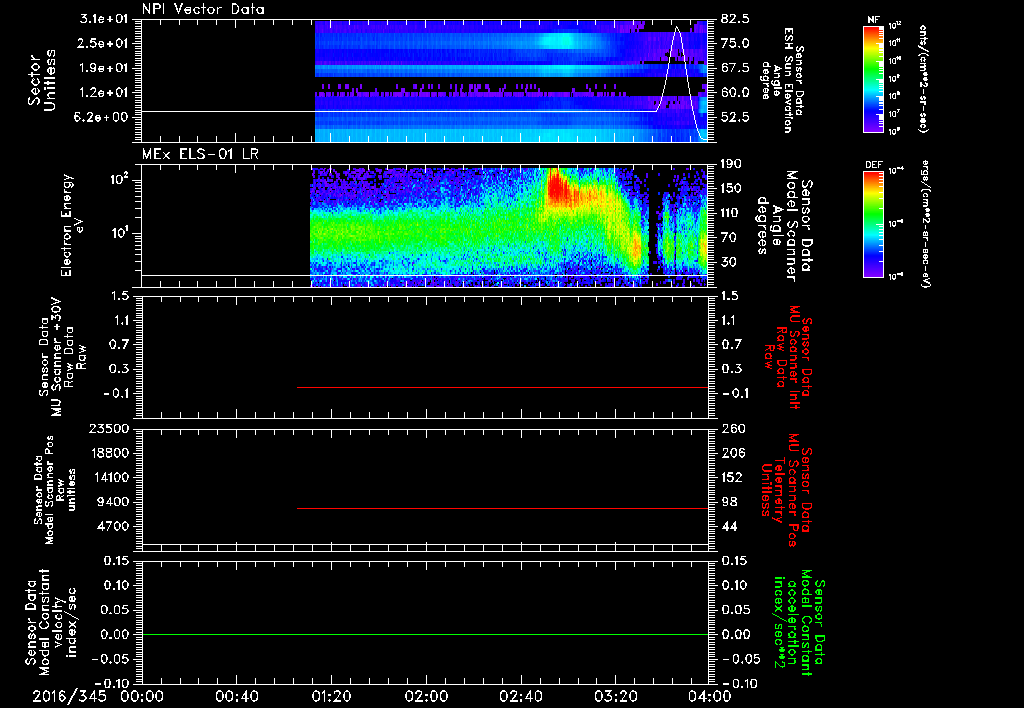Image resolution: width=1024 pixels, height=708 pixels.
Task: Click the "110" scanner angle tick label
Action: click(x=731, y=213)
